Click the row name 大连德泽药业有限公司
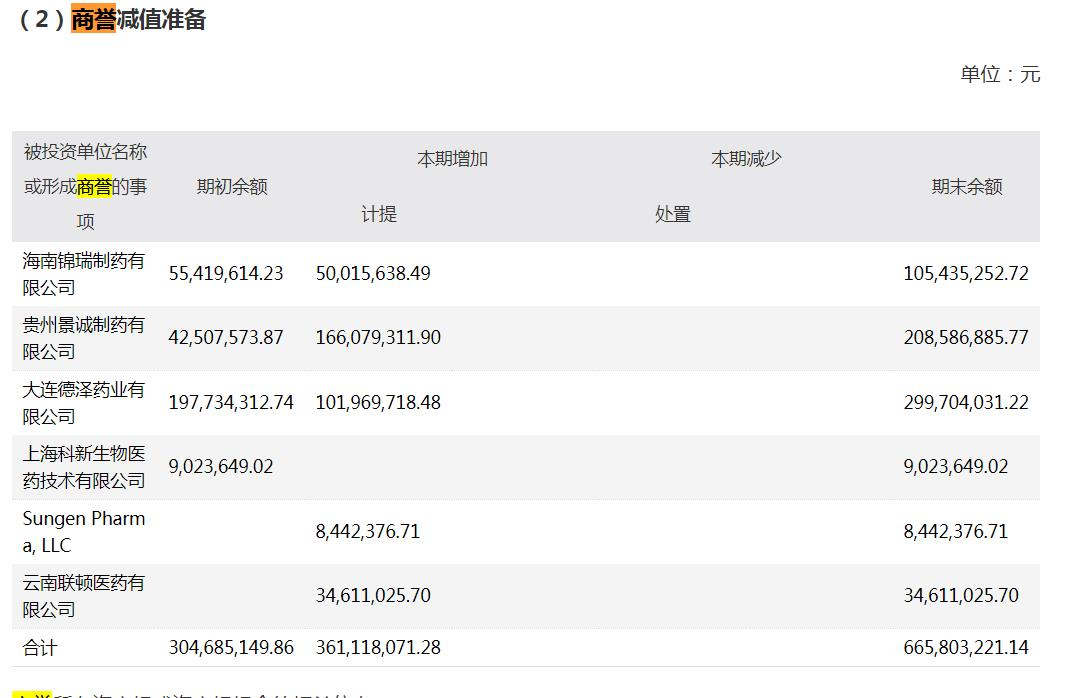The height and width of the screenshot is (698, 1070). (x=83, y=403)
